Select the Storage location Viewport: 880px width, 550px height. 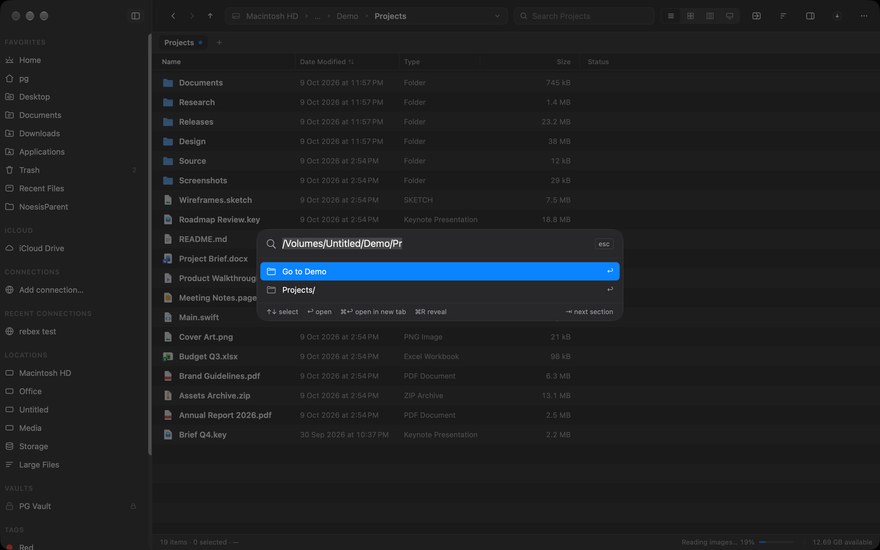coord(34,446)
